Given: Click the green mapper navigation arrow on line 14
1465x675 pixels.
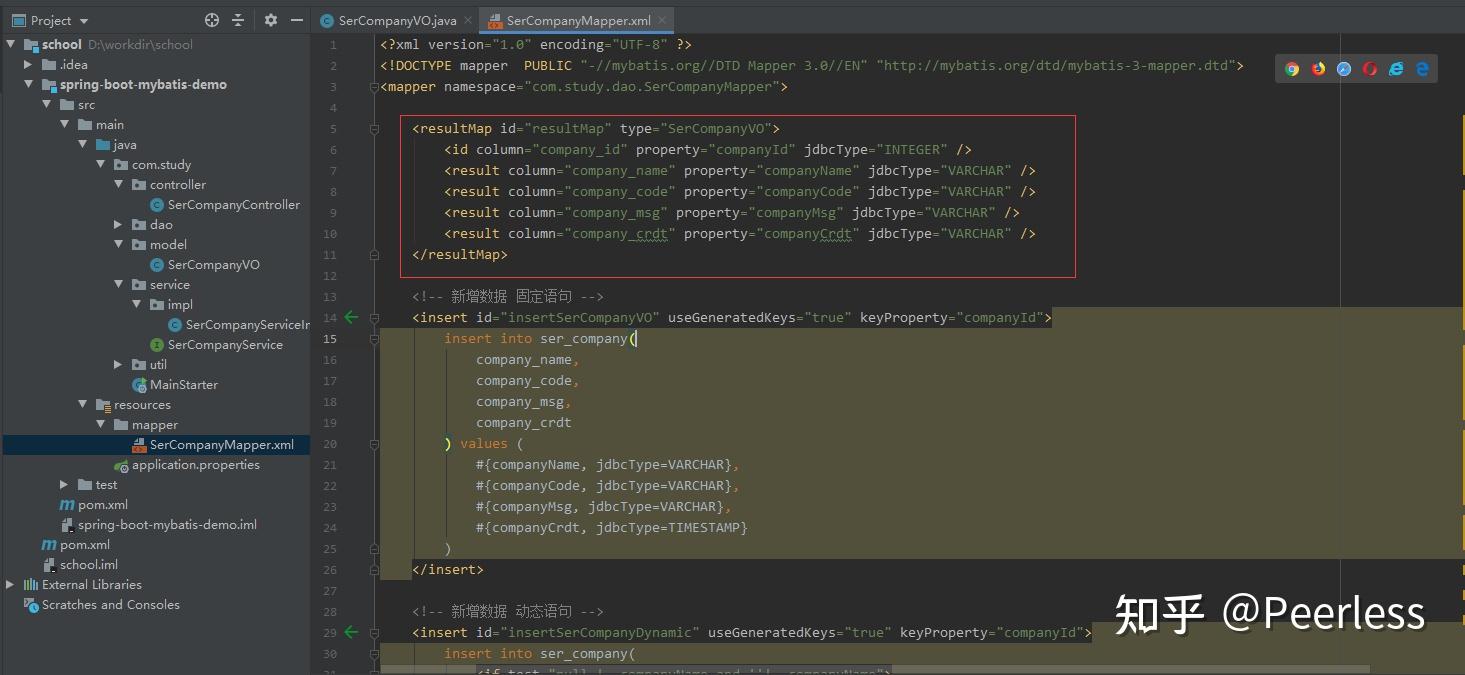Looking at the screenshot, I should [351, 317].
